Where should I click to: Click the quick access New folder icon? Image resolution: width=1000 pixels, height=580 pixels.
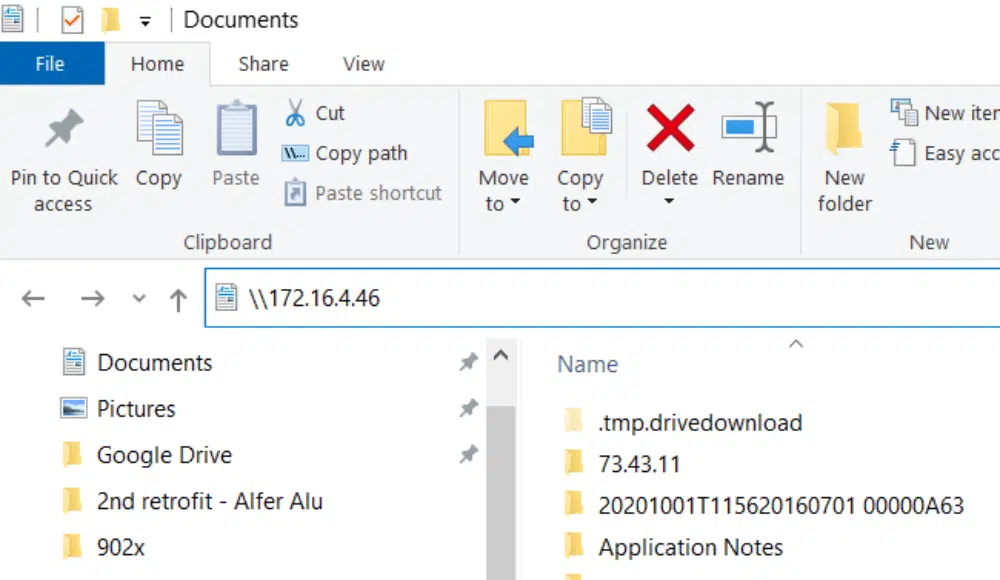click(110, 20)
